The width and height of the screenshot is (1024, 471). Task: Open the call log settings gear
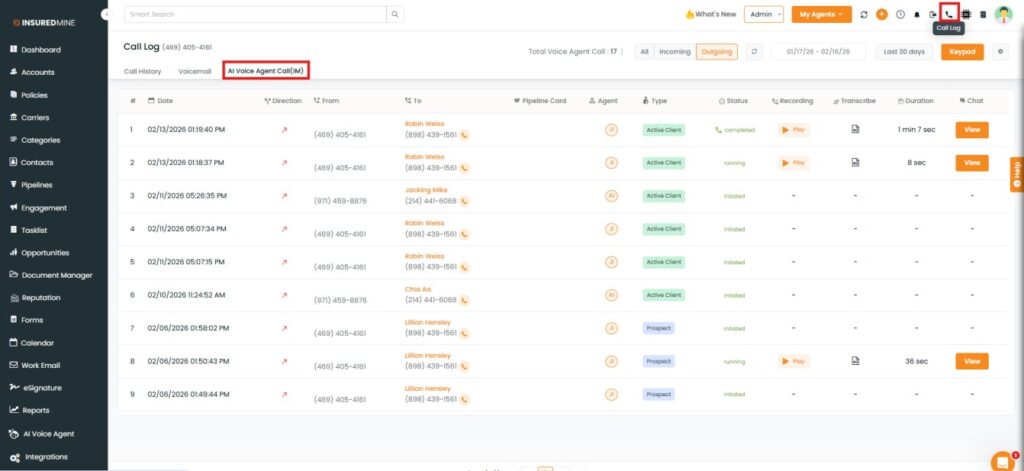[x=1000, y=52]
